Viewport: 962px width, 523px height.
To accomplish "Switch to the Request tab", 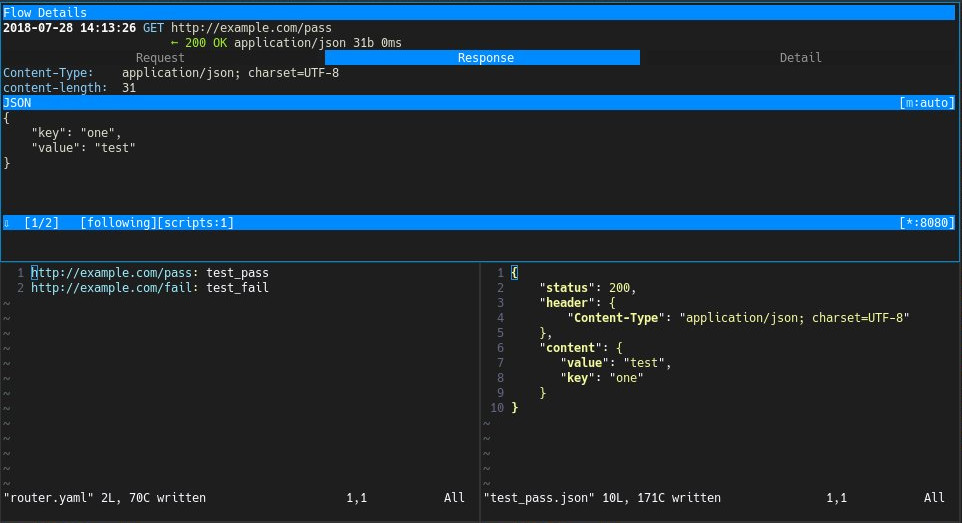I will (x=160, y=58).
